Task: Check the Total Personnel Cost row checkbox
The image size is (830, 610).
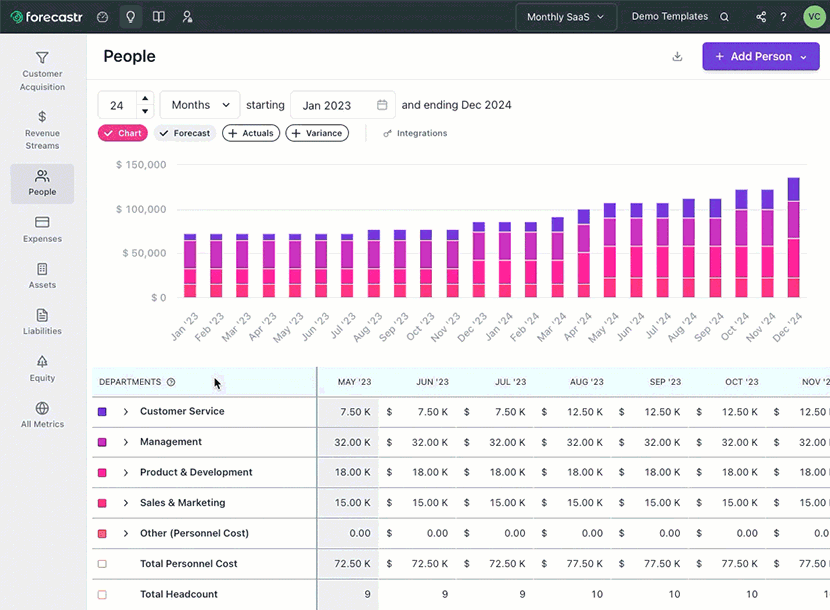Action: click(x=101, y=563)
